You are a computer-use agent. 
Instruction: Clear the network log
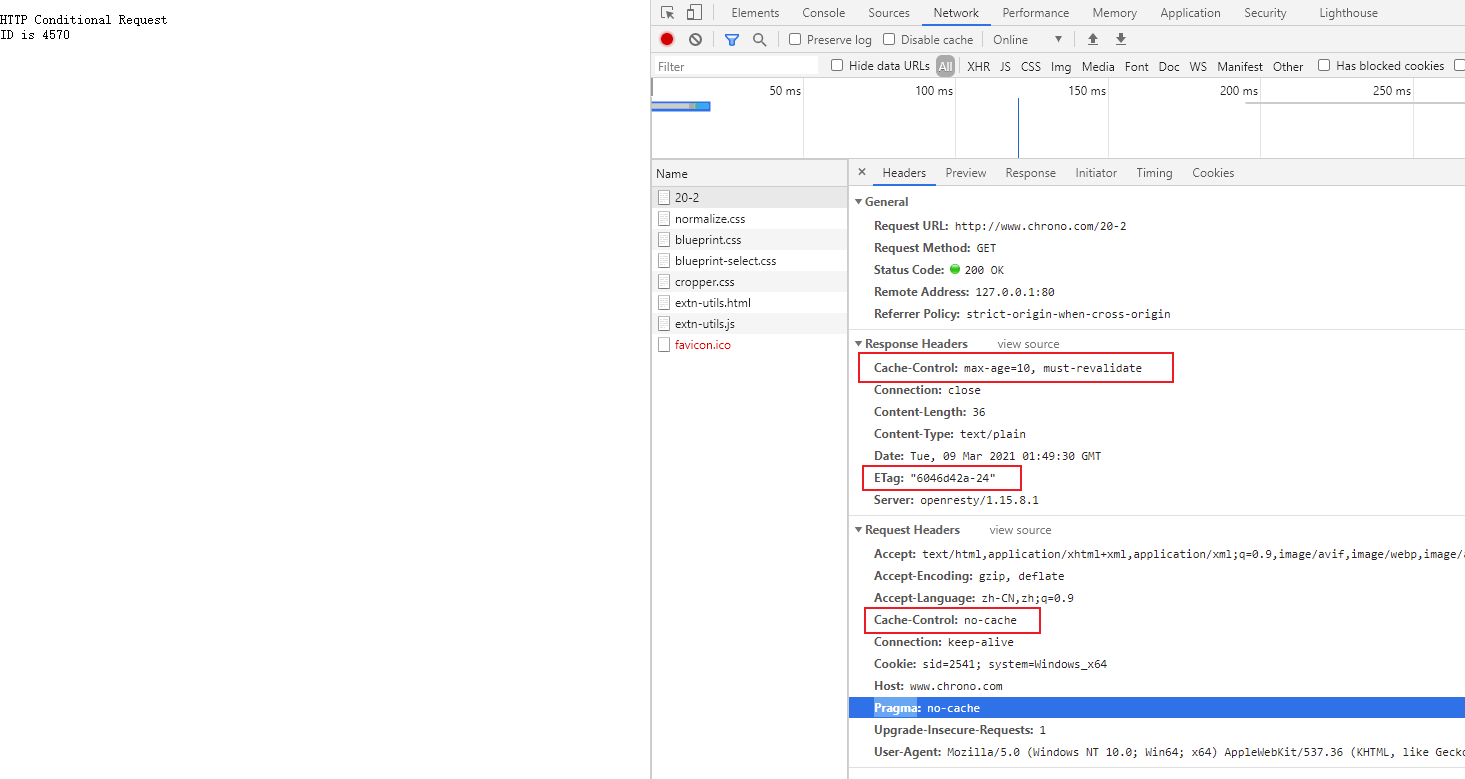tap(695, 39)
